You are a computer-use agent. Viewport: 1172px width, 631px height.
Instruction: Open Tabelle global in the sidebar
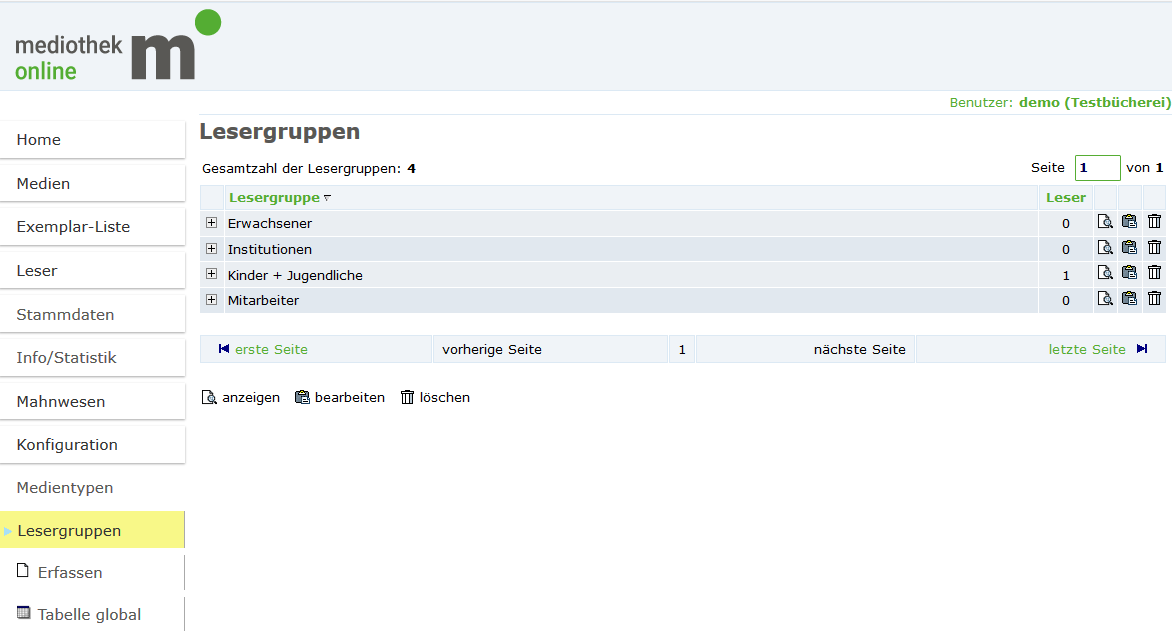[x=89, y=615]
